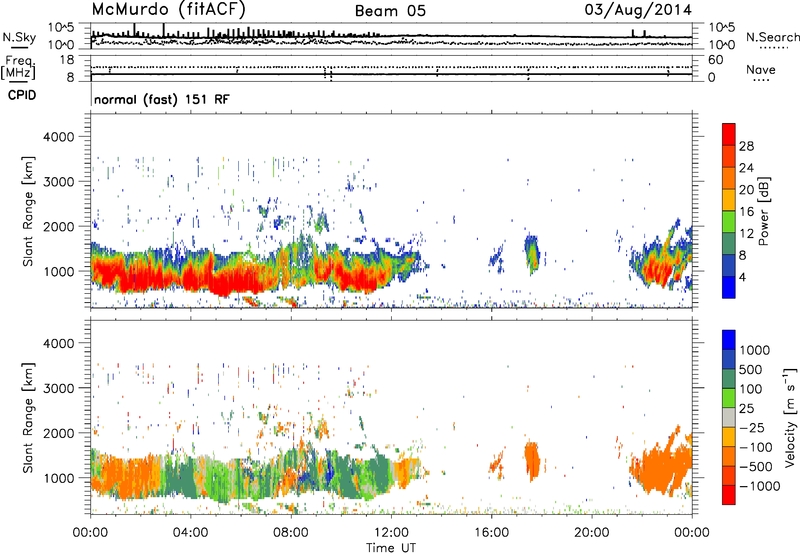Click the Slant Range label of power panel
The height and width of the screenshot is (554, 800).
point(27,211)
